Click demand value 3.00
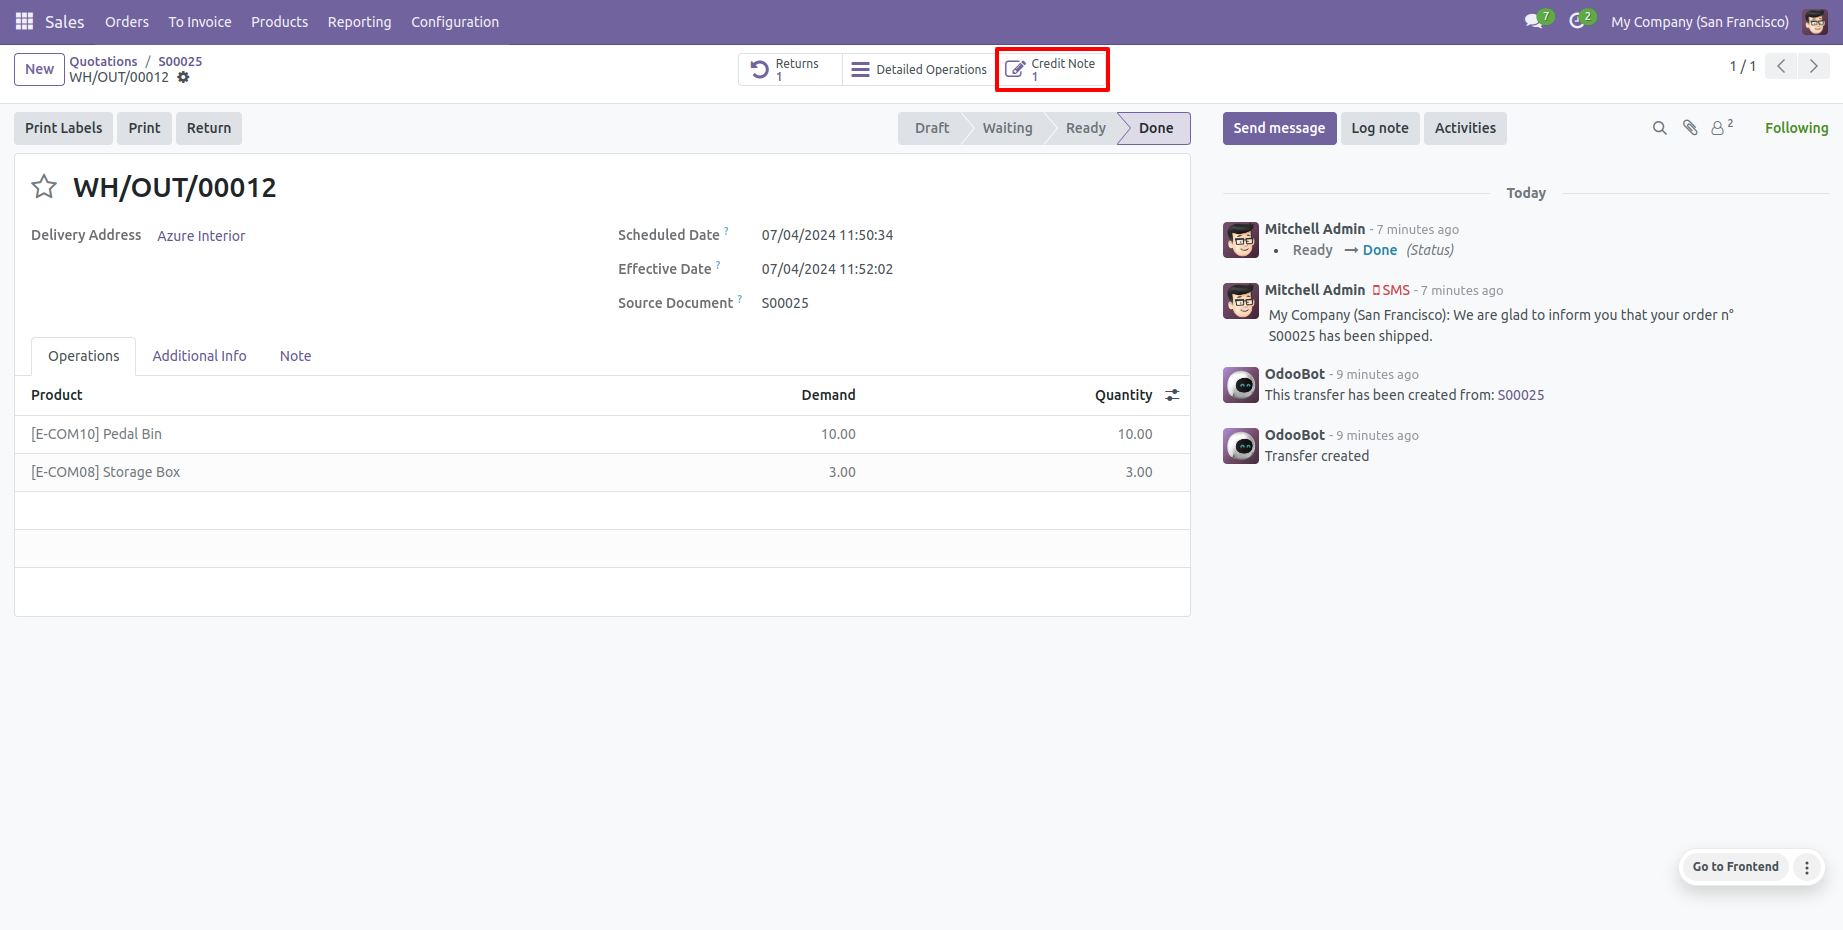Screen dimensions: 1843x930 [842, 472]
